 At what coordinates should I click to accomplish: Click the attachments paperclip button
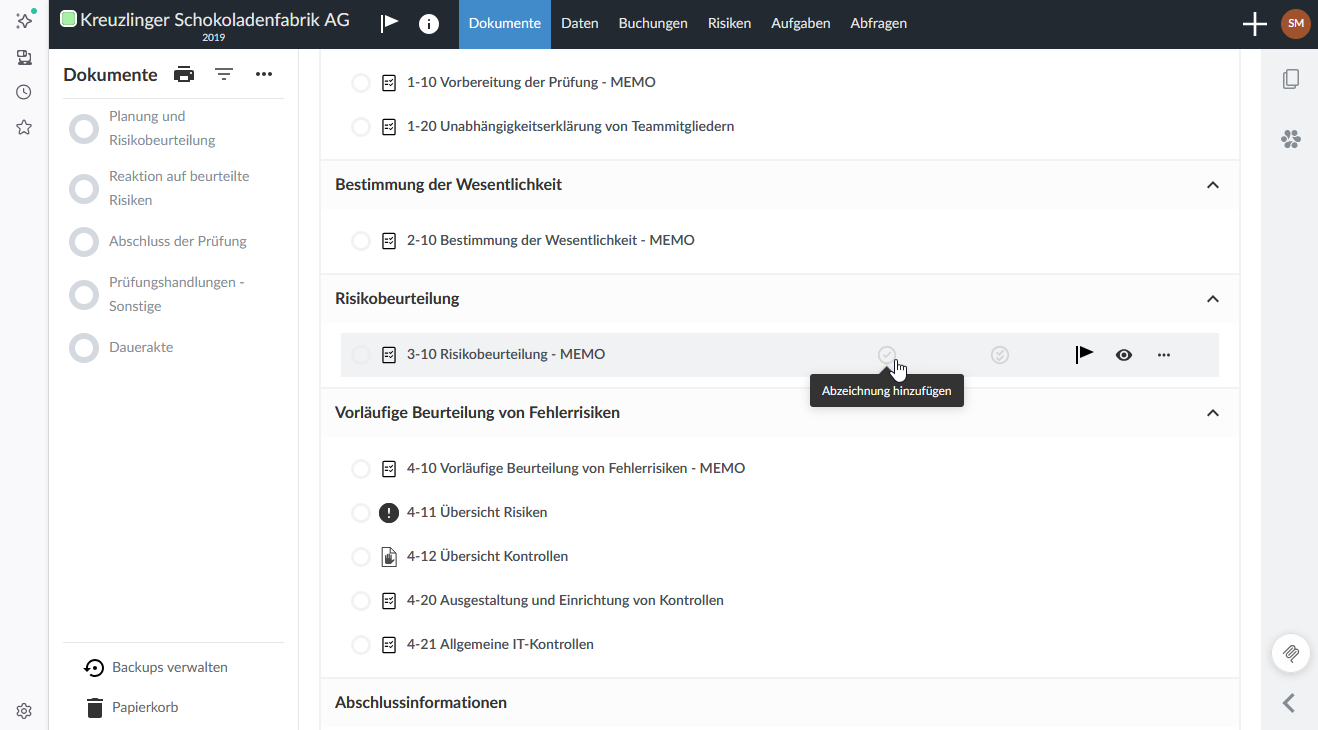coord(1291,653)
